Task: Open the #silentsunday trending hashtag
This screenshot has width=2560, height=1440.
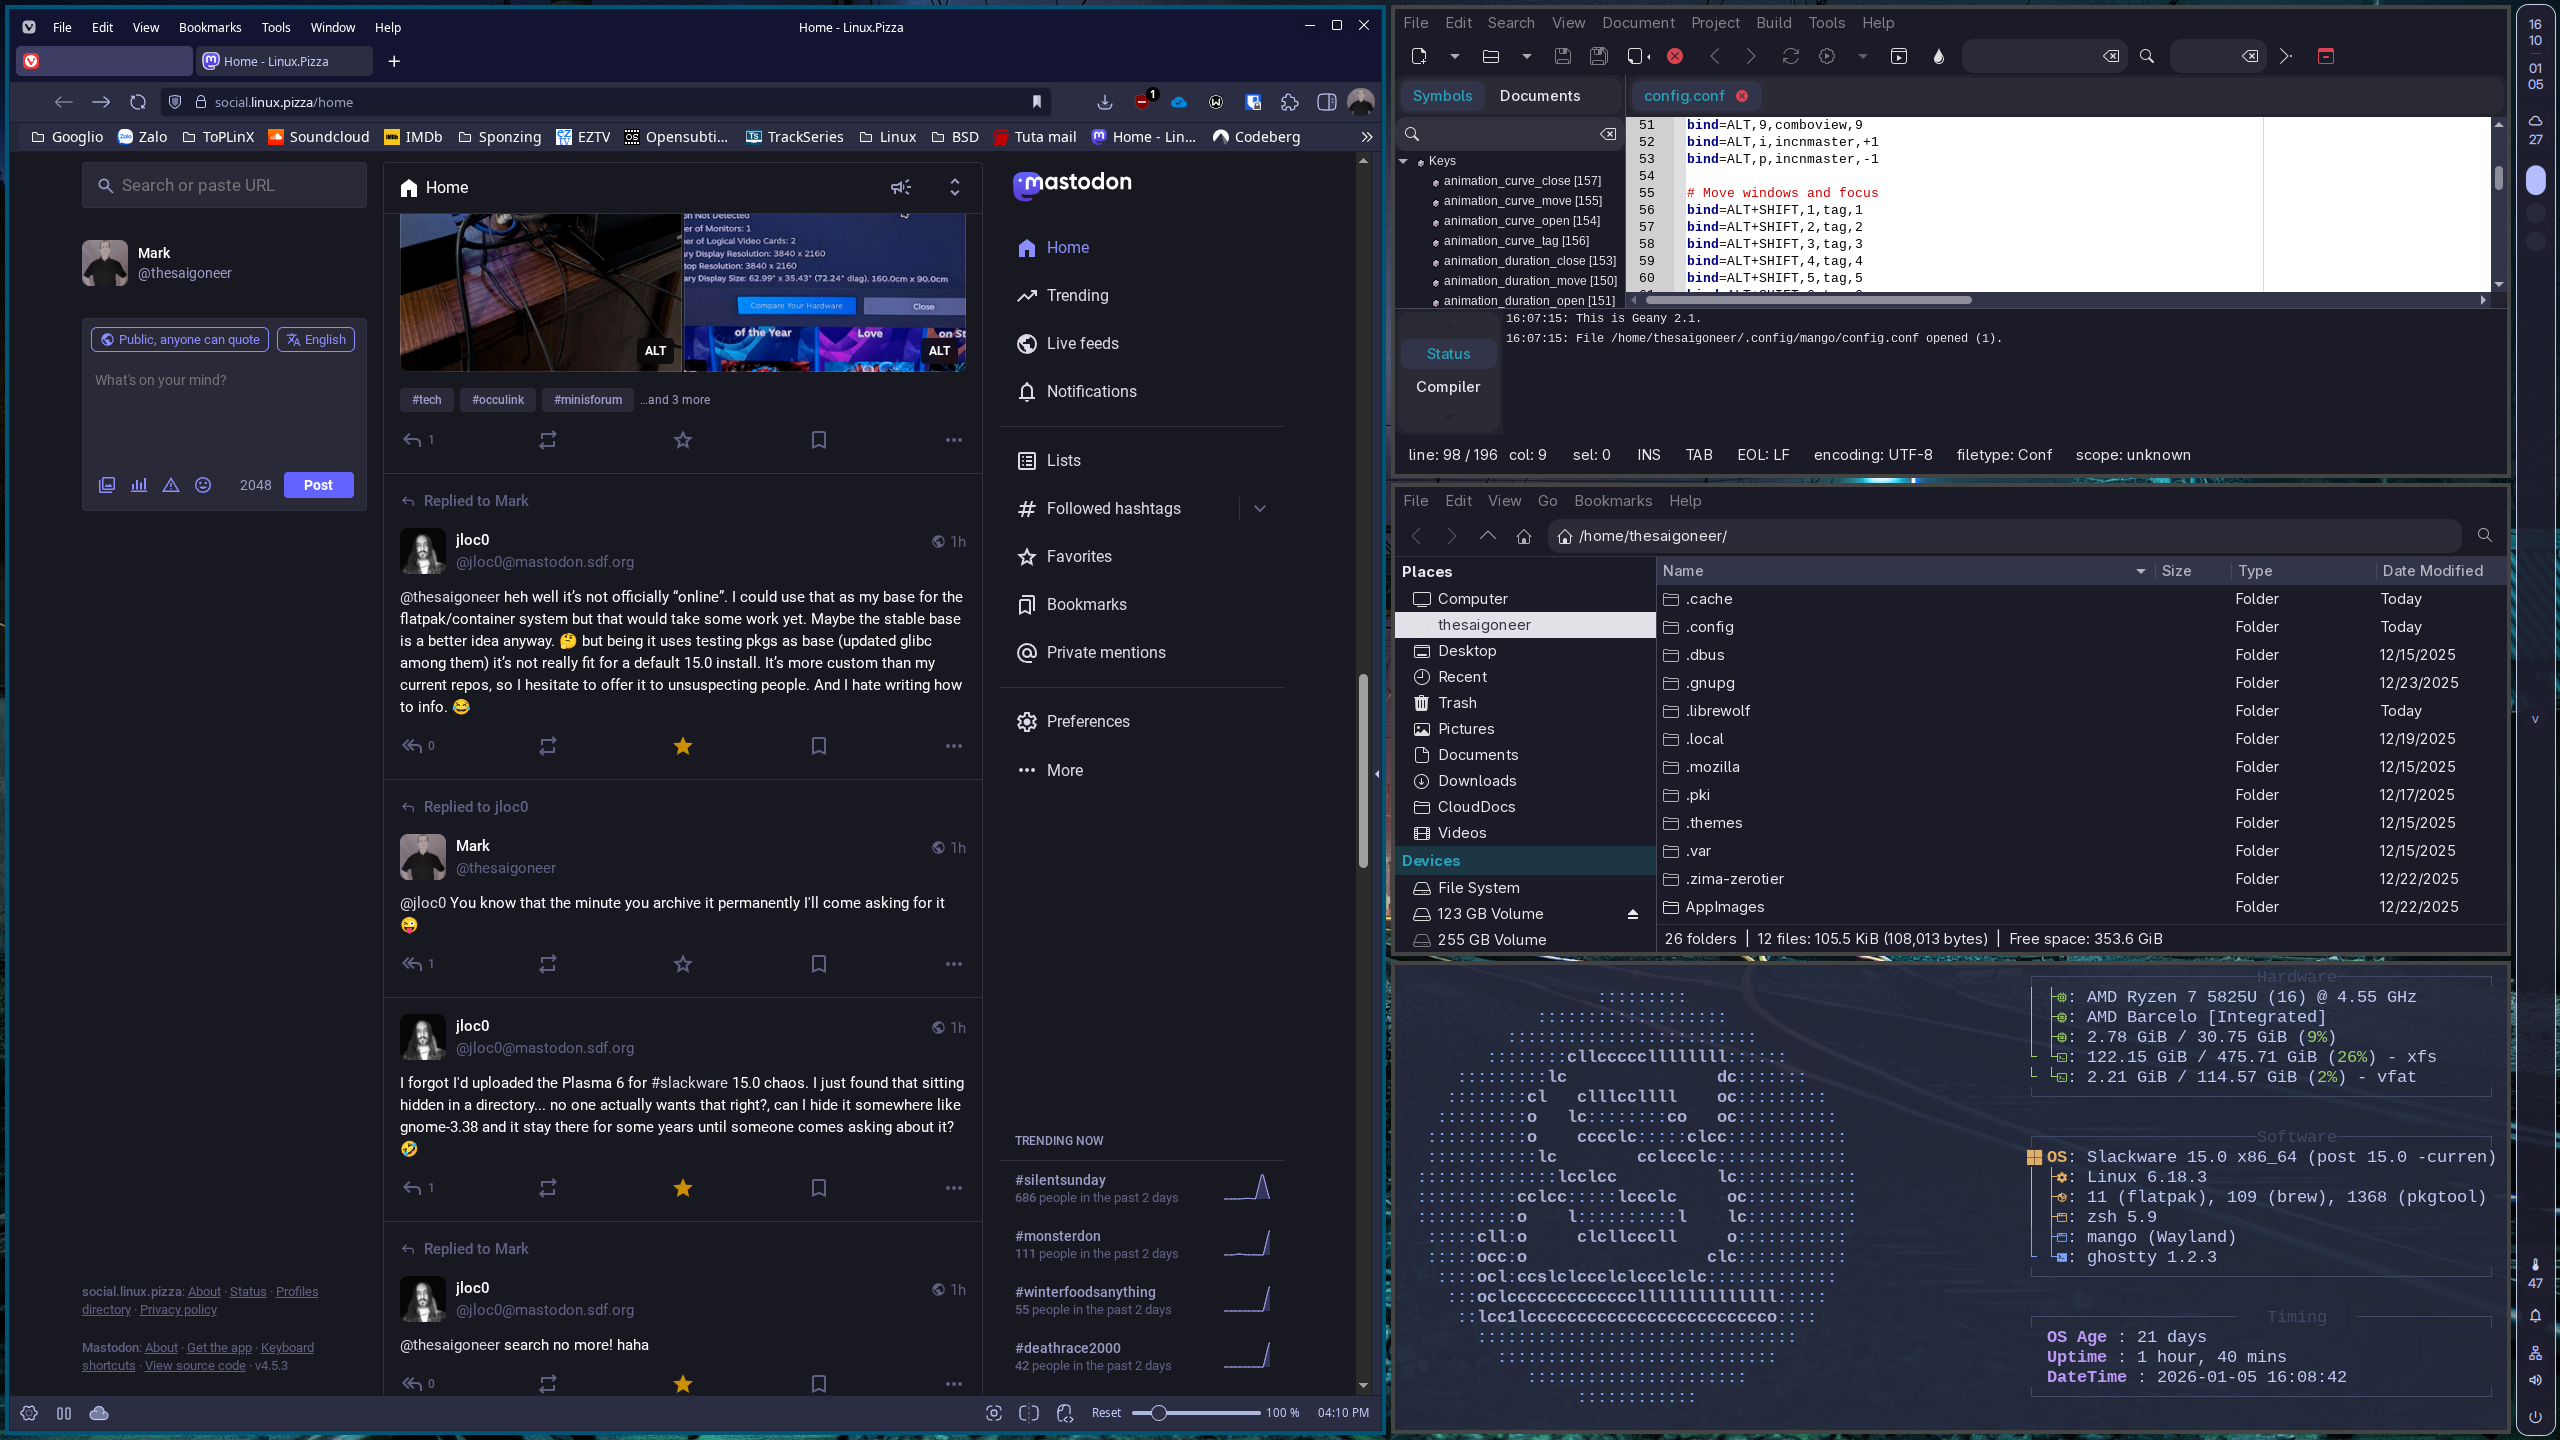Action: pyautogui.click(x=1060, y=1180)
